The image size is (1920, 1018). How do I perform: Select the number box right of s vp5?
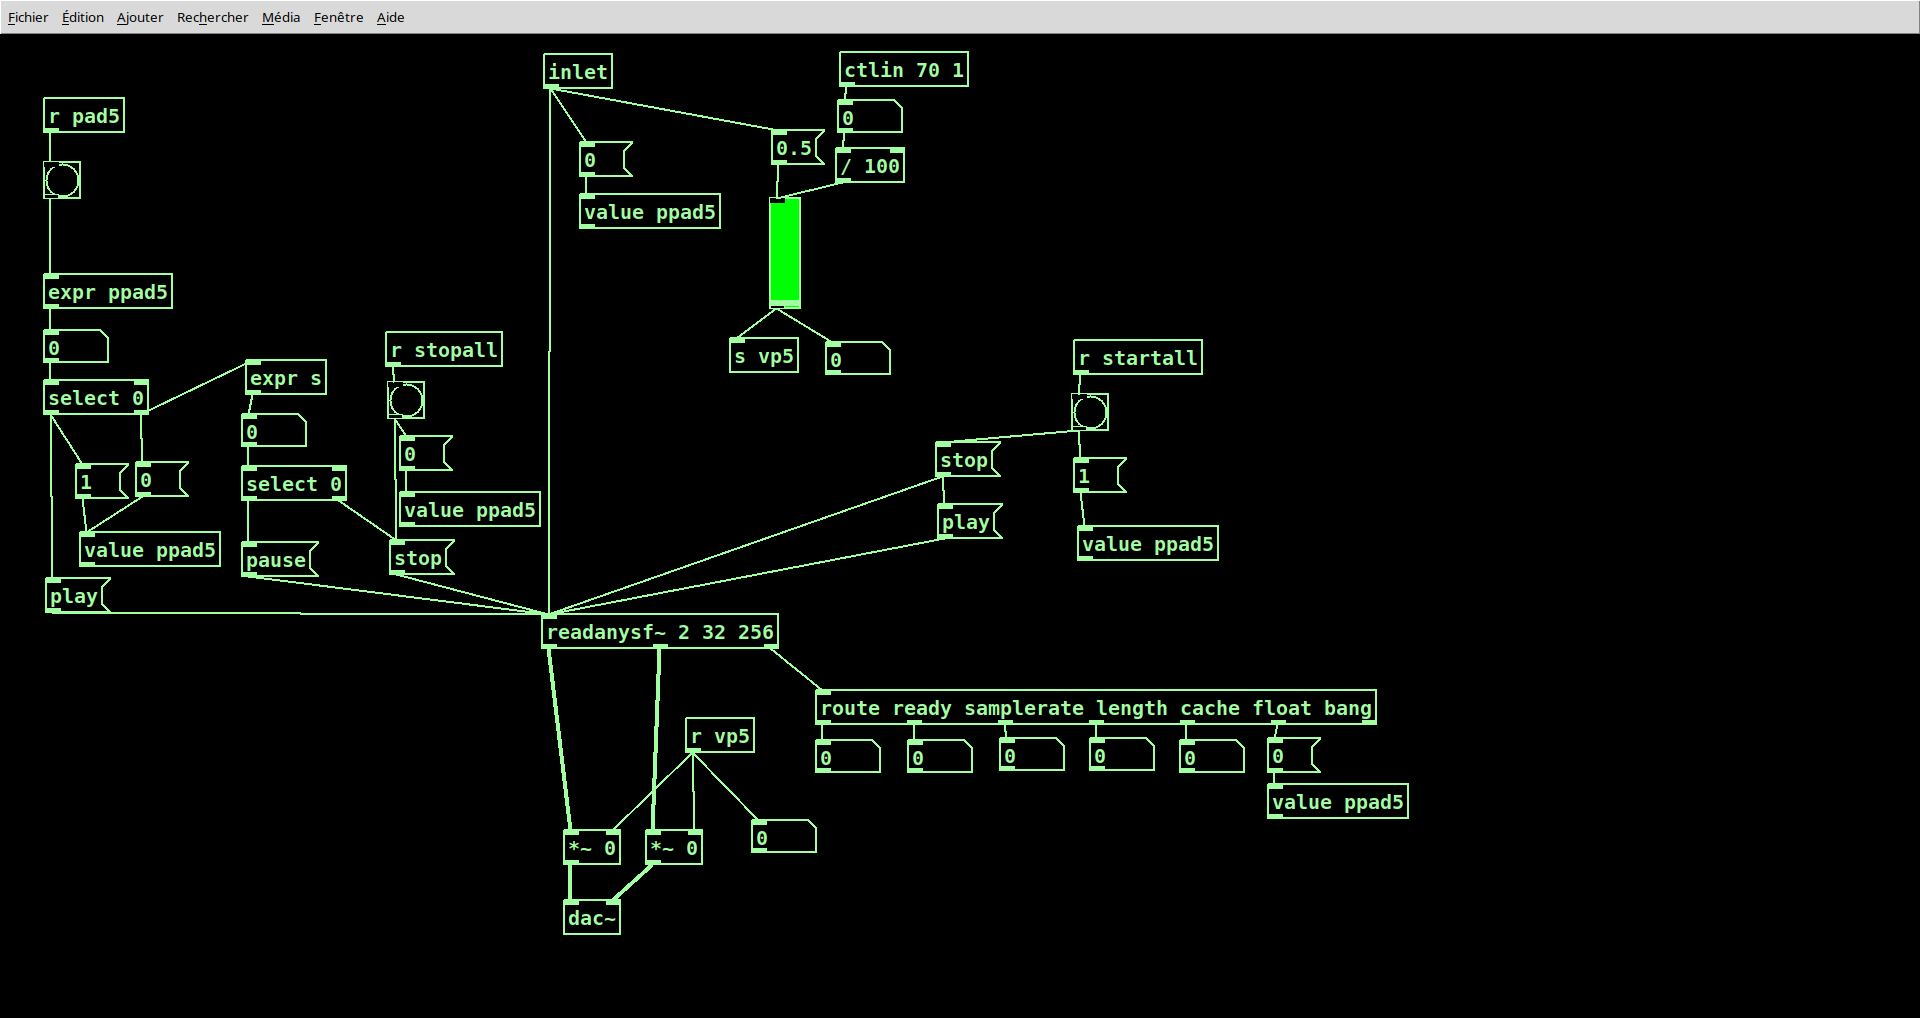tap(858, 360)
